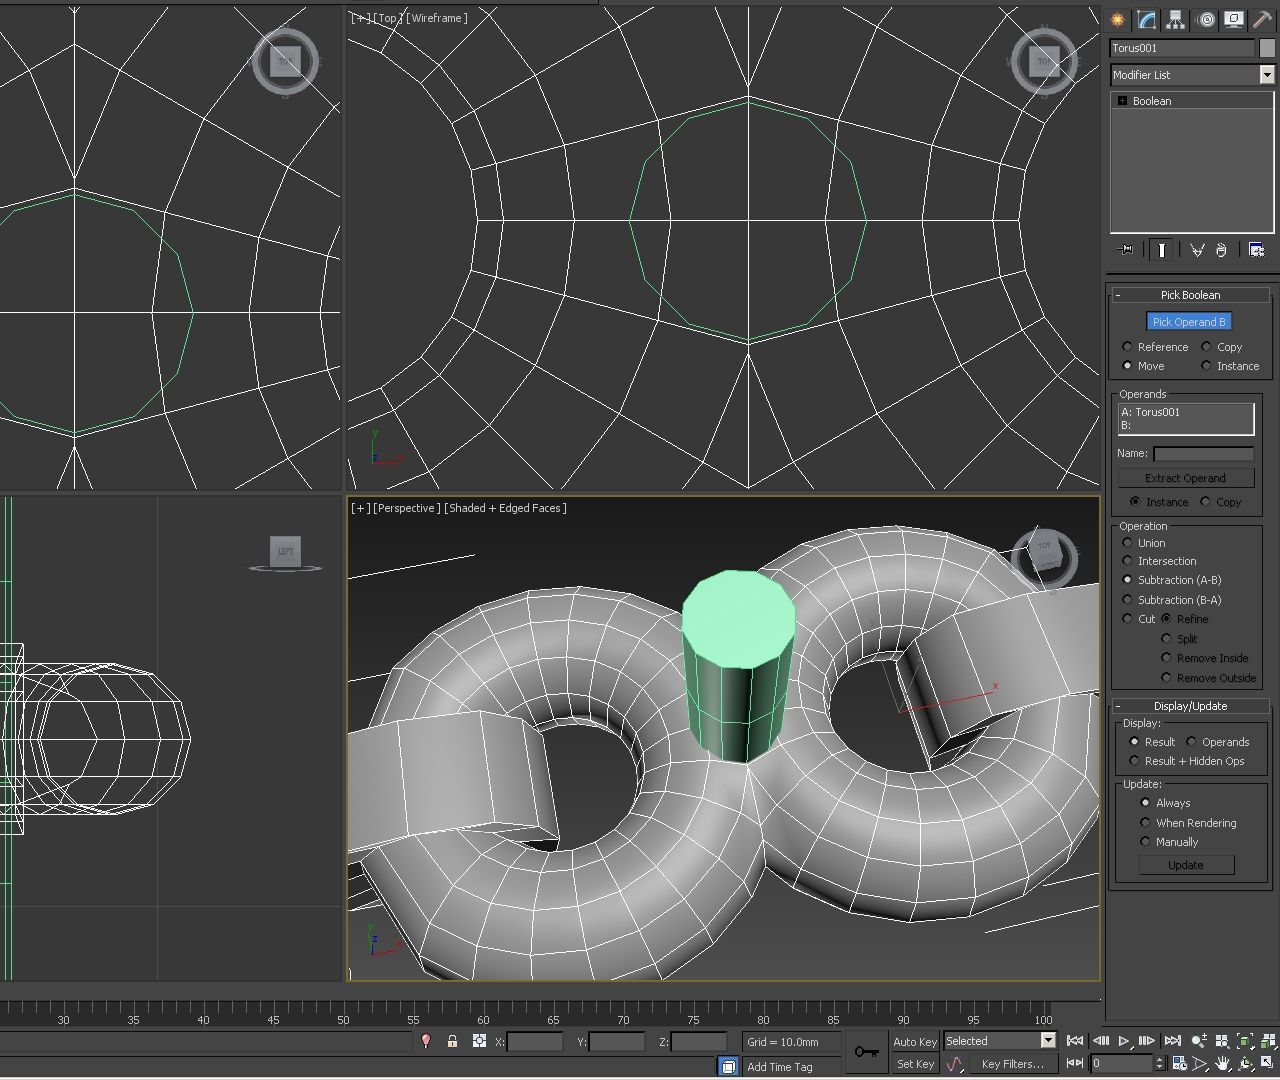Screen dimensions: 1280x1080
Task: Open the Motion panel
Action: (x=1205, y=20)
